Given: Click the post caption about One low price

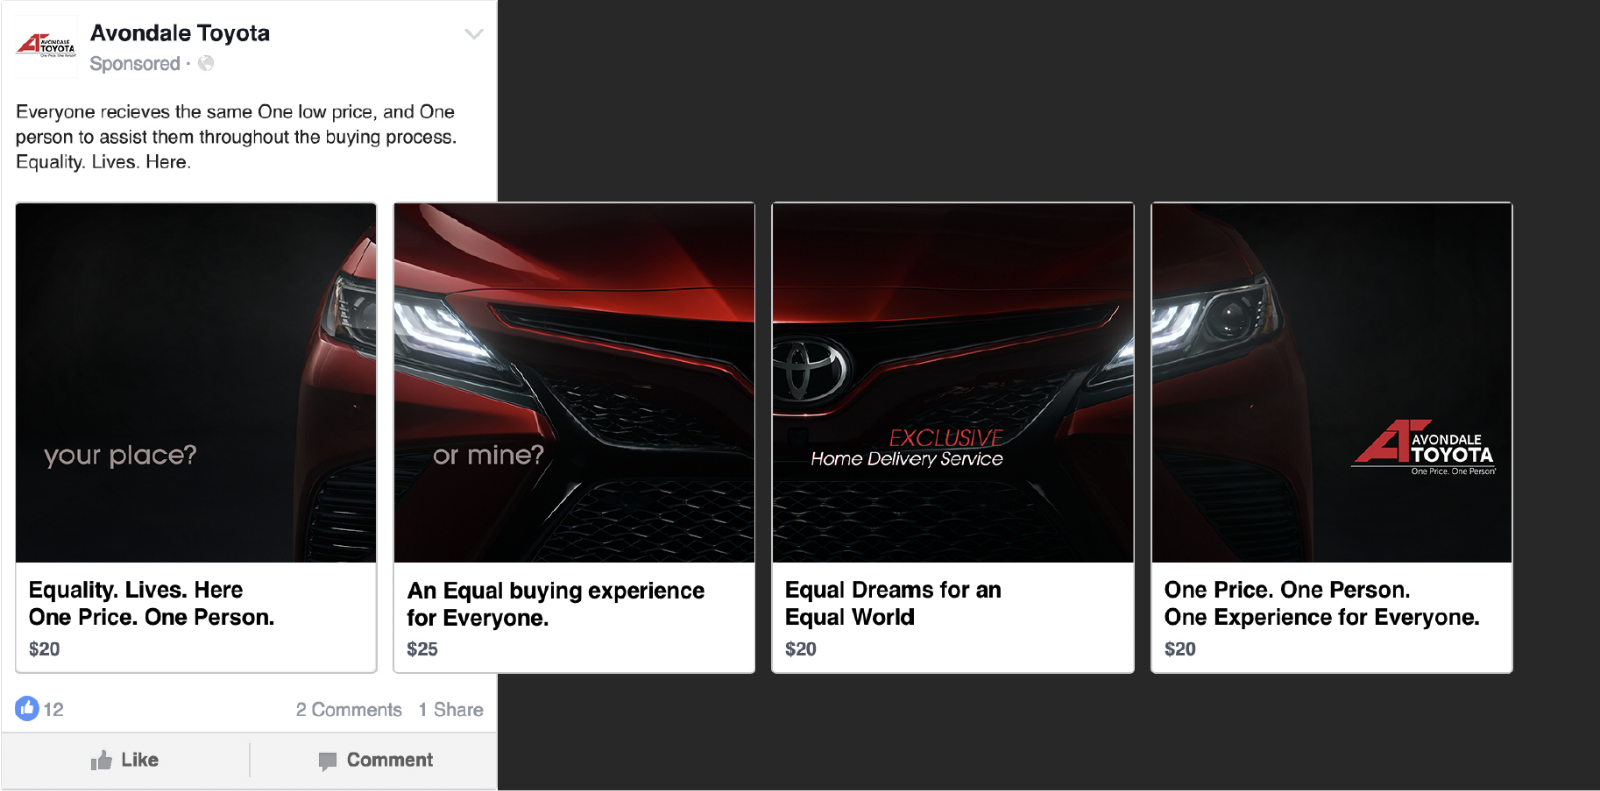Looking at the screenshot, I should (236, 137).
